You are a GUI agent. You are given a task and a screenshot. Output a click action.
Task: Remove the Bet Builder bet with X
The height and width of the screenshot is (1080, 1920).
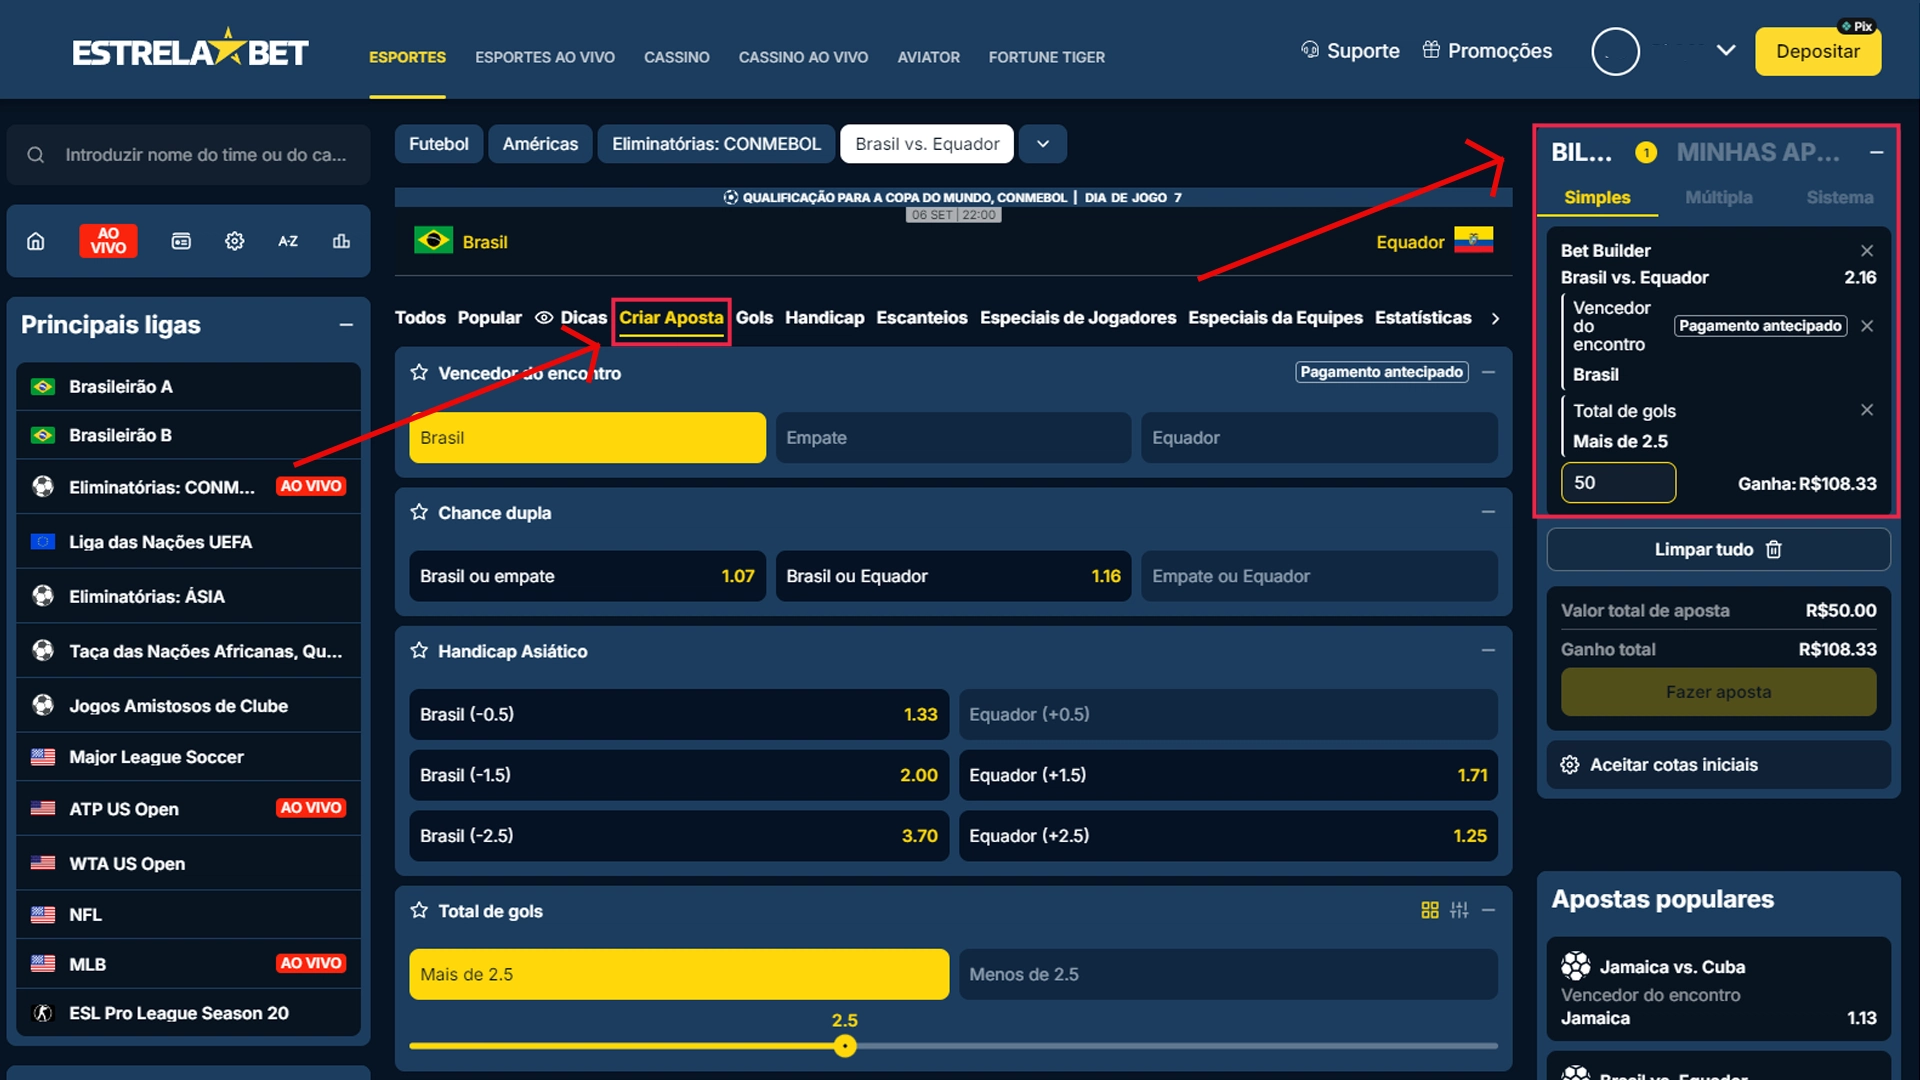(x=1867, y=251)
